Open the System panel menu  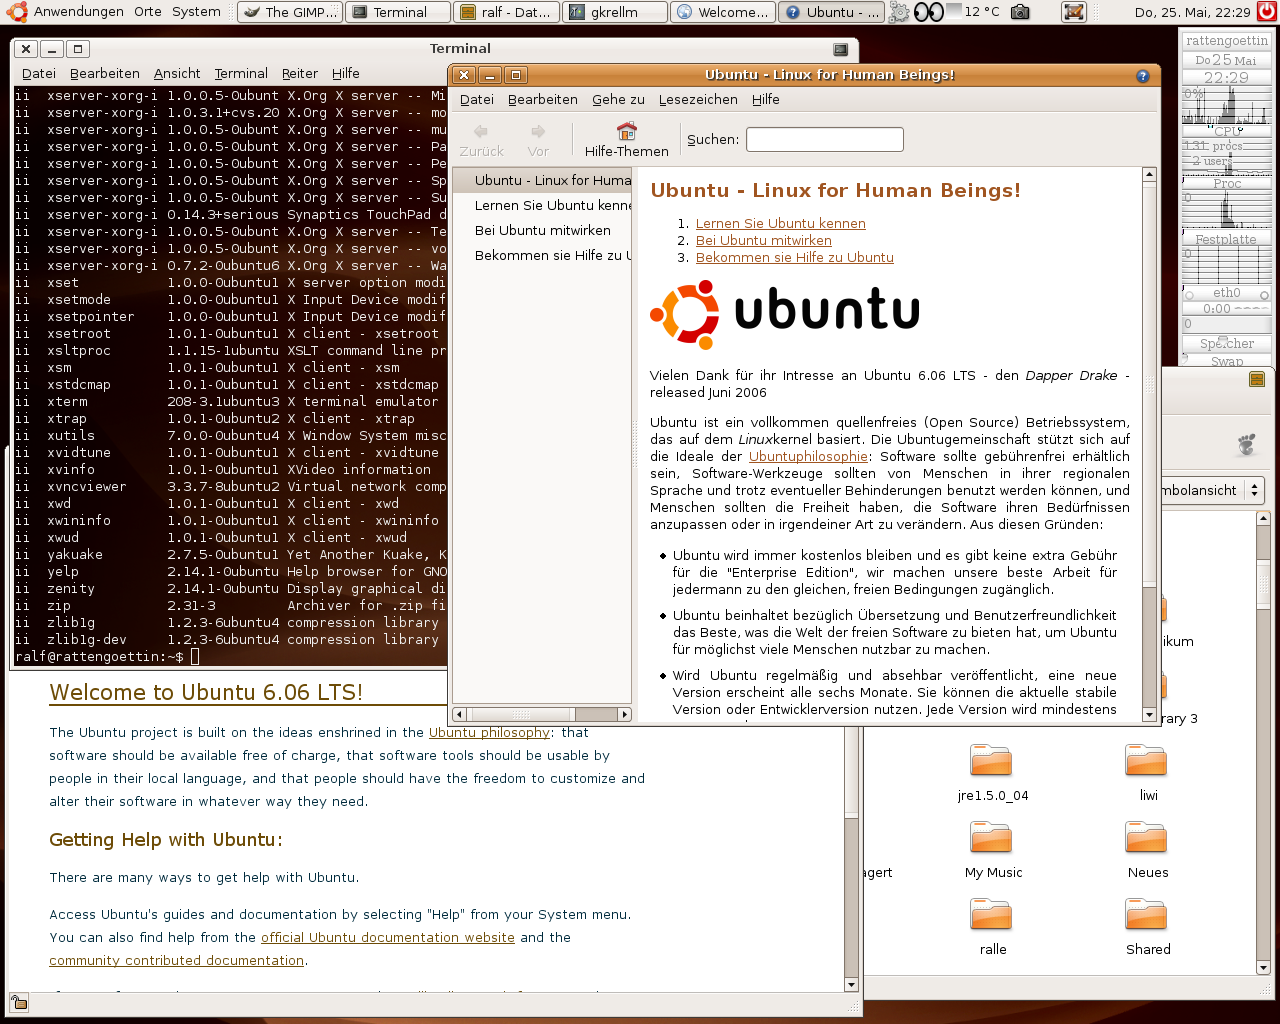coord(196,12)
